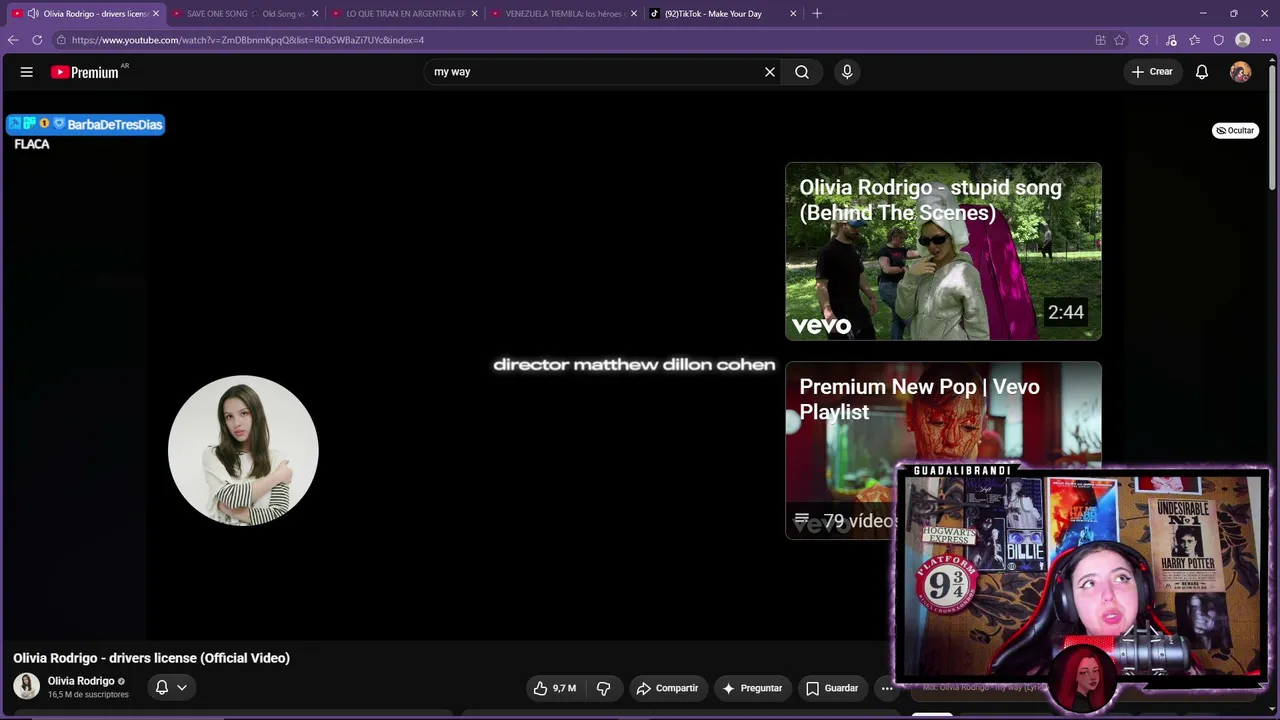Image resolution: width=1280 pixels, height=720 pixels.
Task: Mute audio on the Olivia Rodrigo tab
Action: [33, 14]
